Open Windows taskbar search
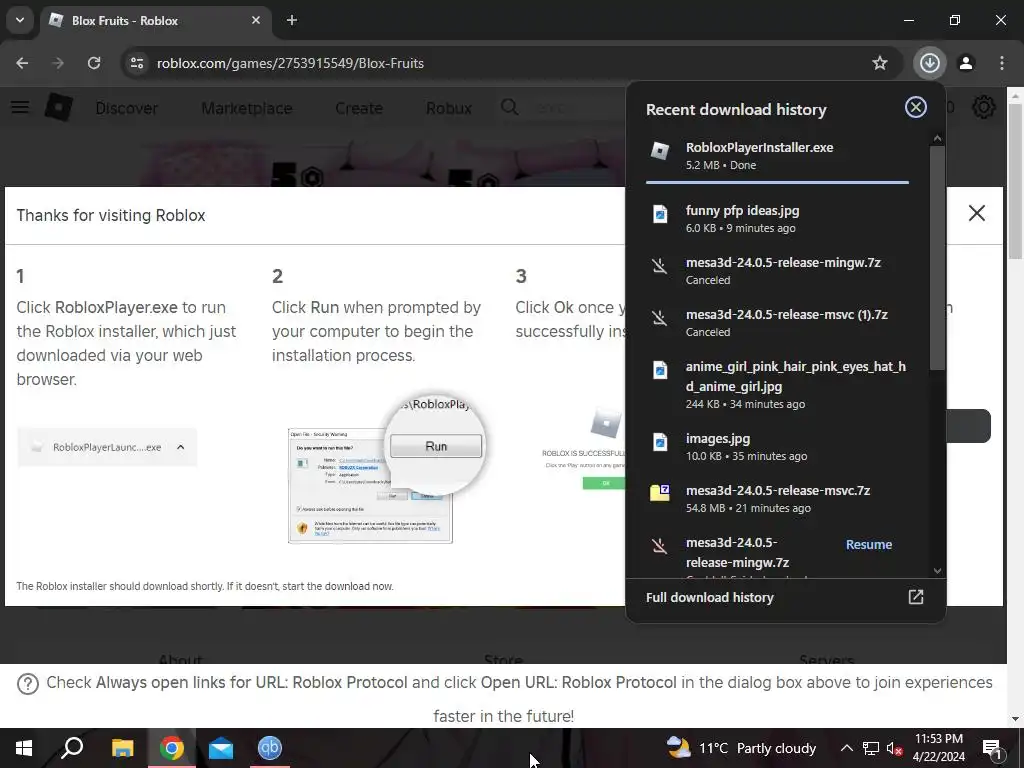 72,748
